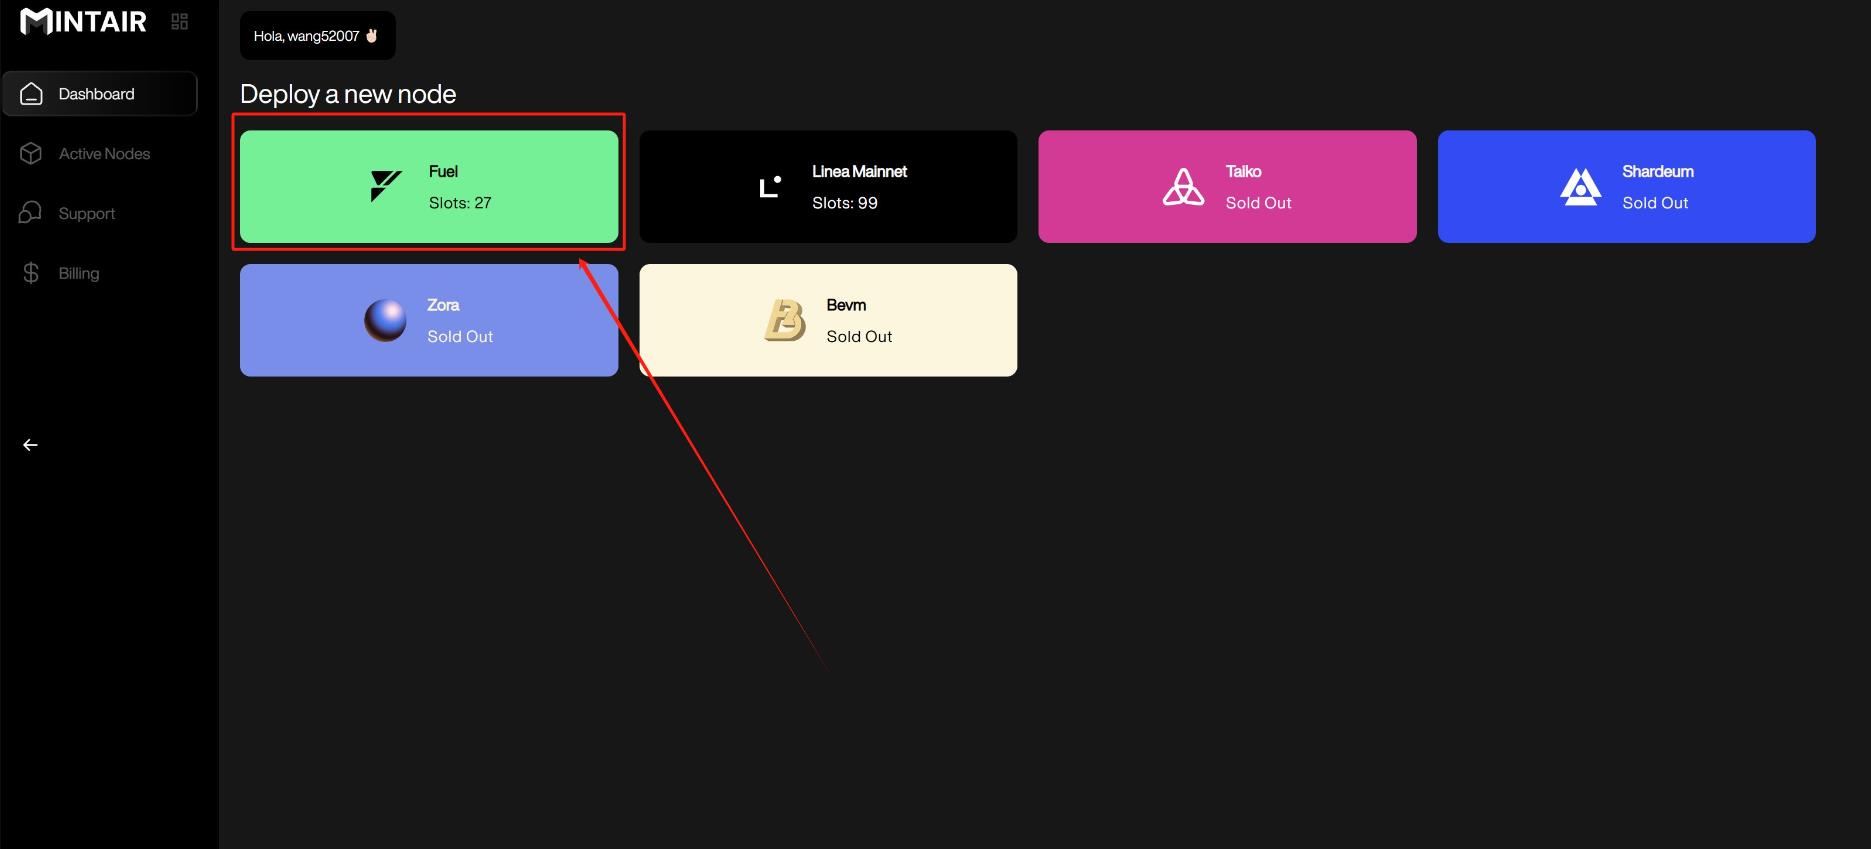Click the Bevm gold B icon

[785, 320]
